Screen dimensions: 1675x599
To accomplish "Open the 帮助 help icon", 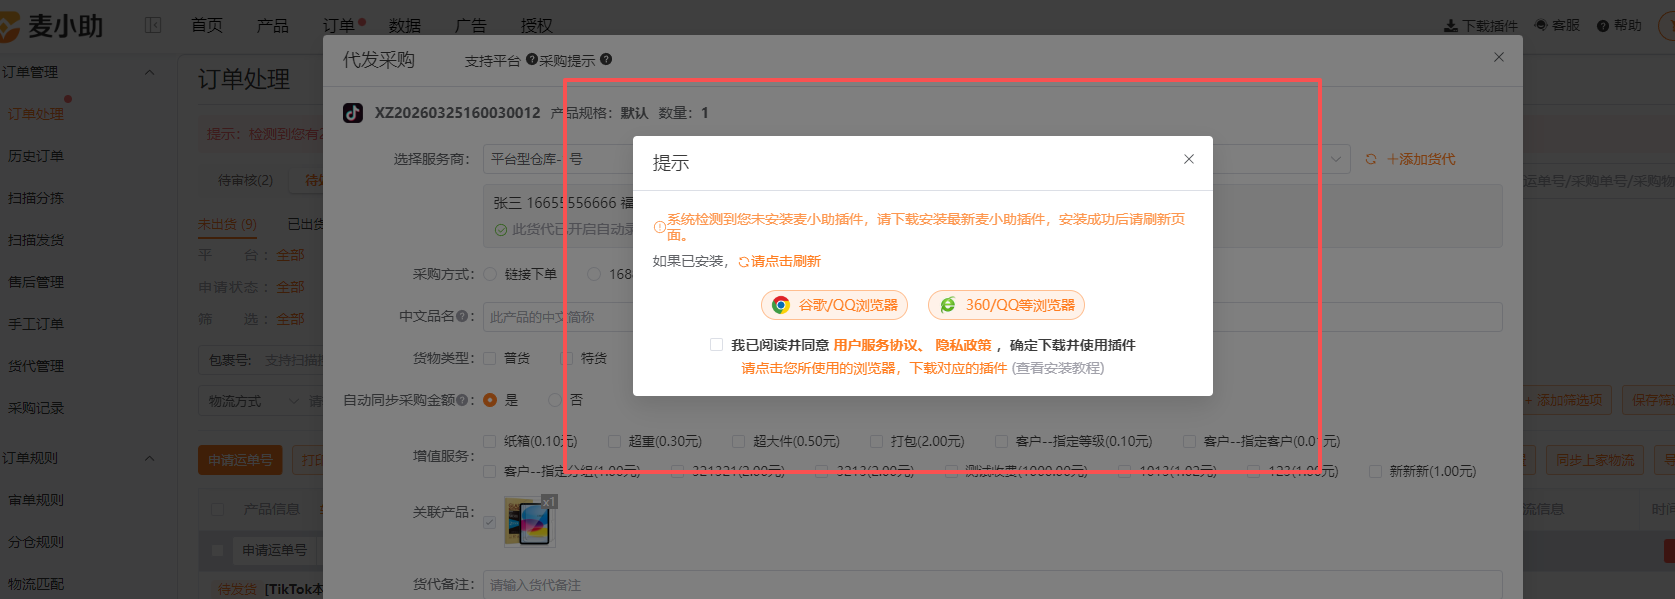I will [1603, 25].
